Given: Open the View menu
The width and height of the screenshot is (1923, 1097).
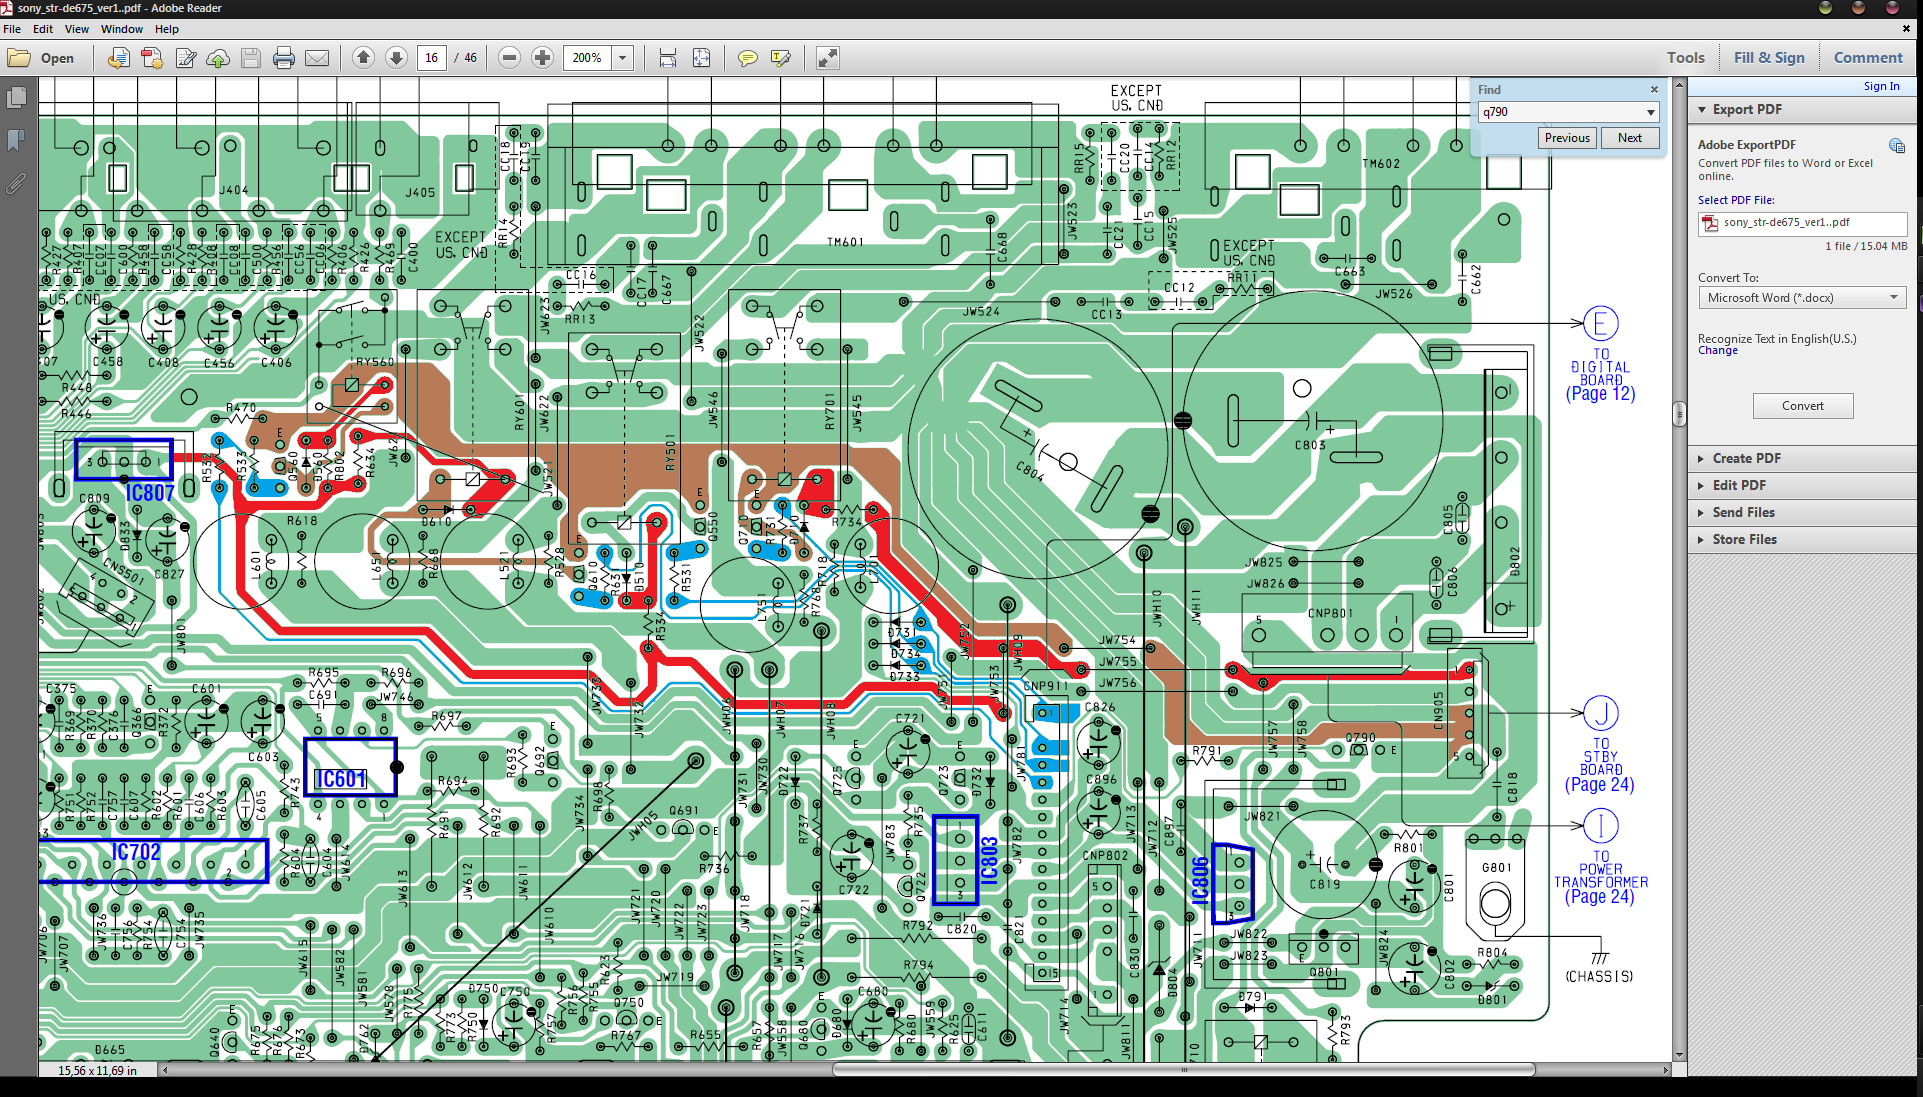Looking at the screenshot, I should click(x=77, y=29).
